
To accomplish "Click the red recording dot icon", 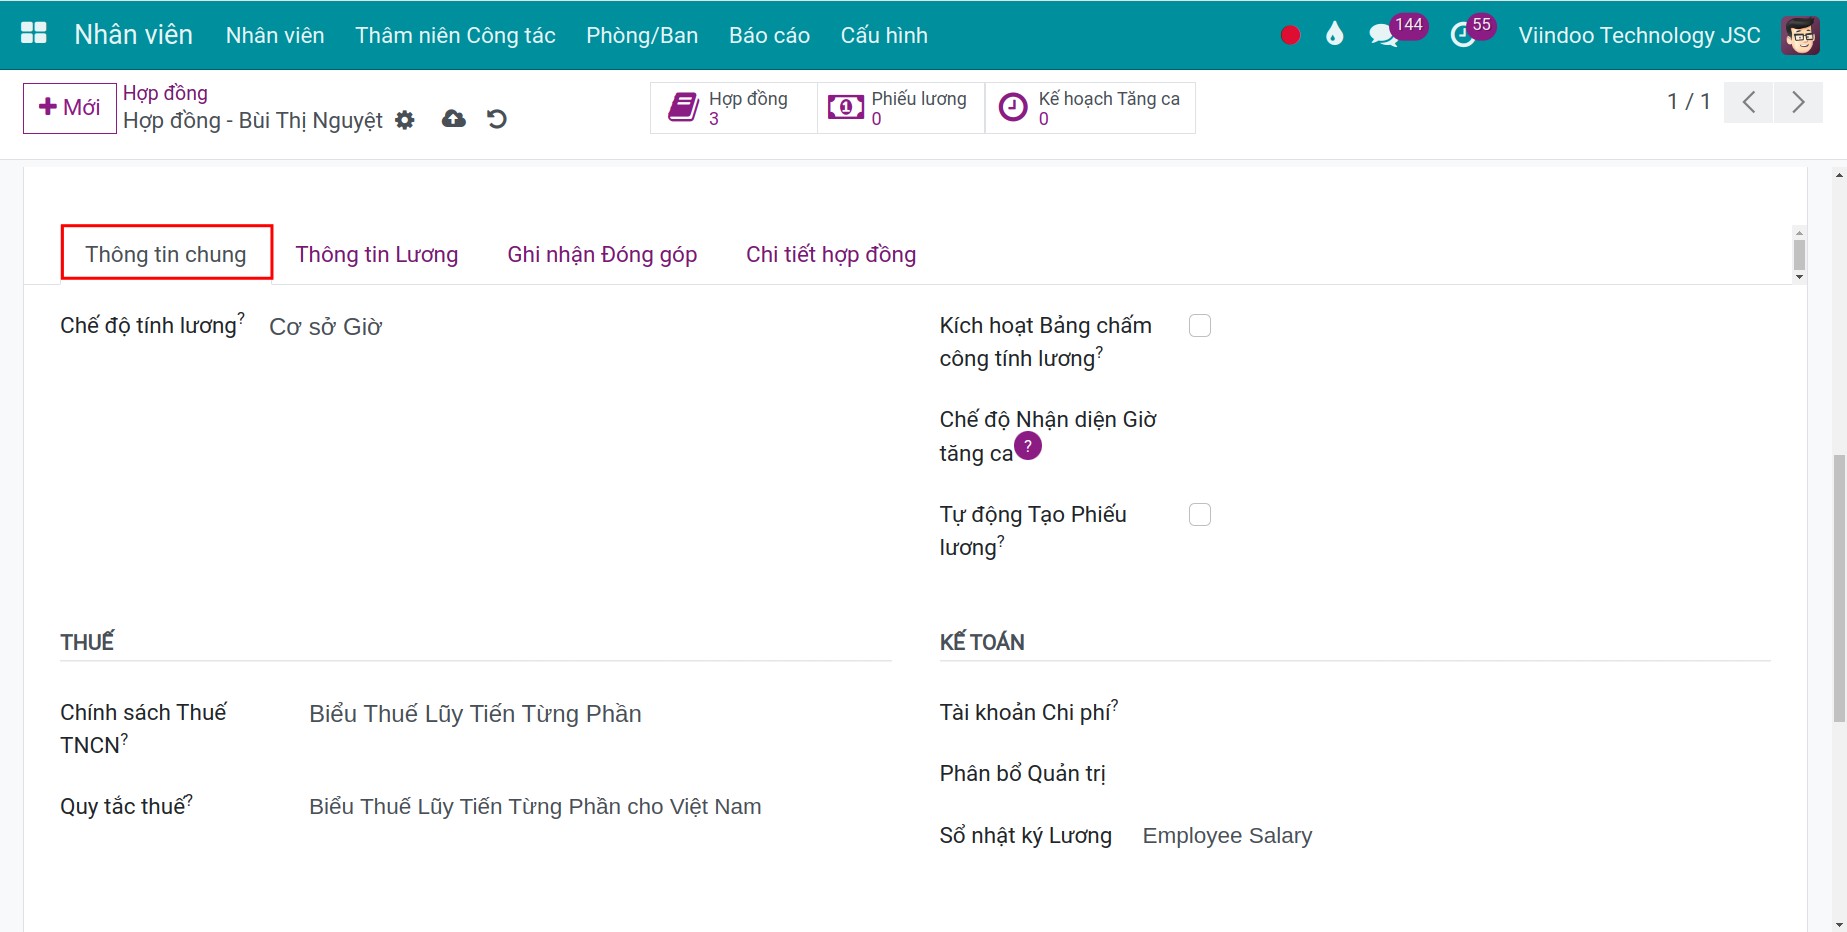I will (x=1290, y=35).
